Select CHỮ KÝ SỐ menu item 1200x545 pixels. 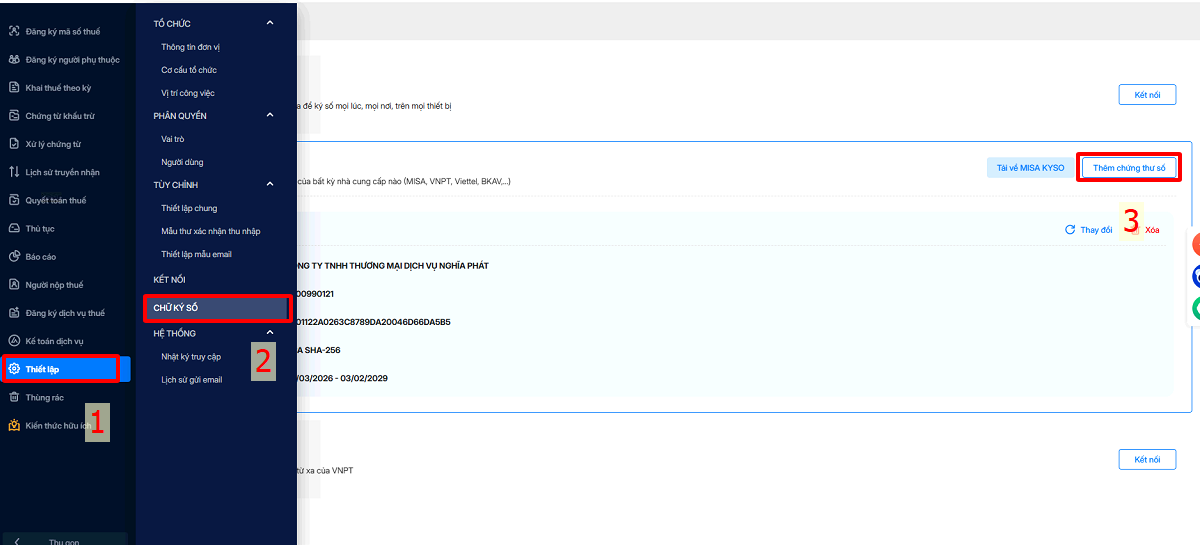[217, 308]
